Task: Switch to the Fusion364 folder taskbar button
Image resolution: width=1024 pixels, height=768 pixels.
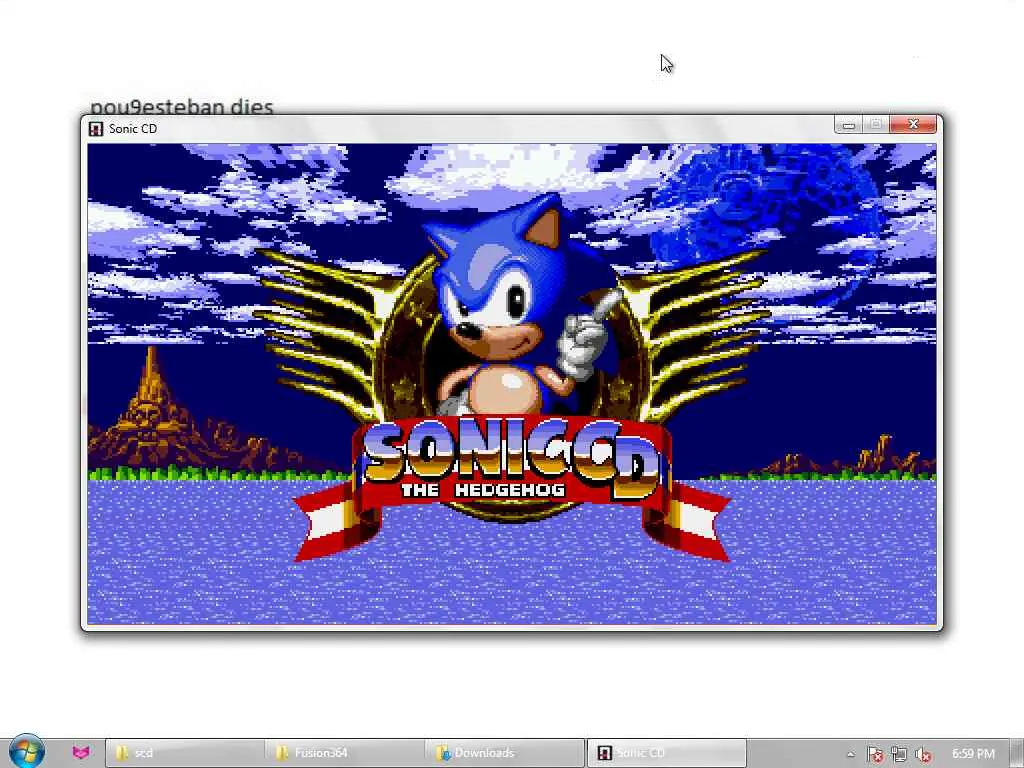Action: tap(345, 753)
